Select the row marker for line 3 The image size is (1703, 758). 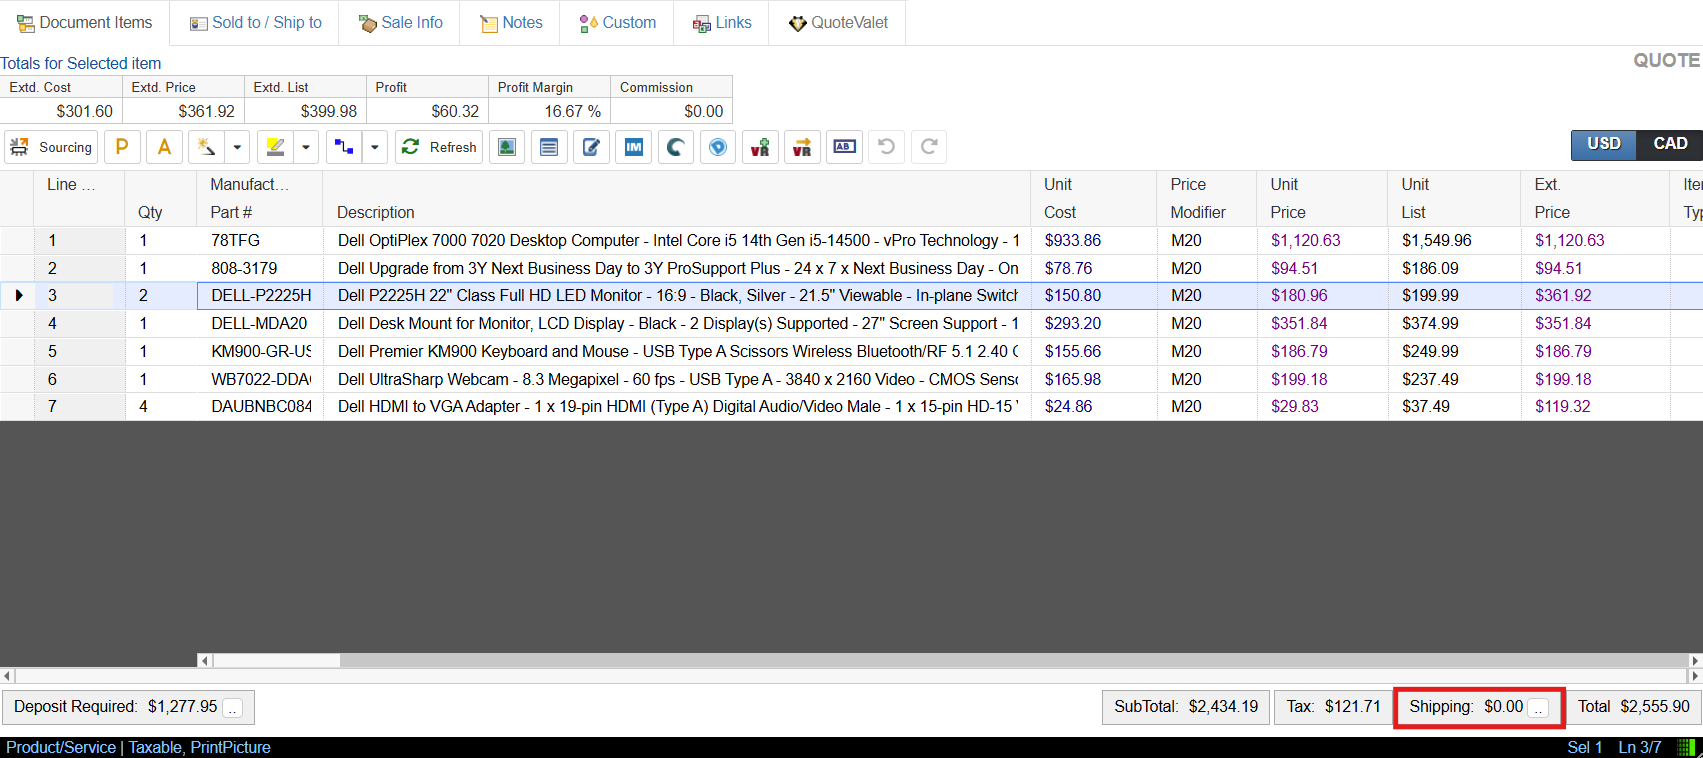pos(18,296)
